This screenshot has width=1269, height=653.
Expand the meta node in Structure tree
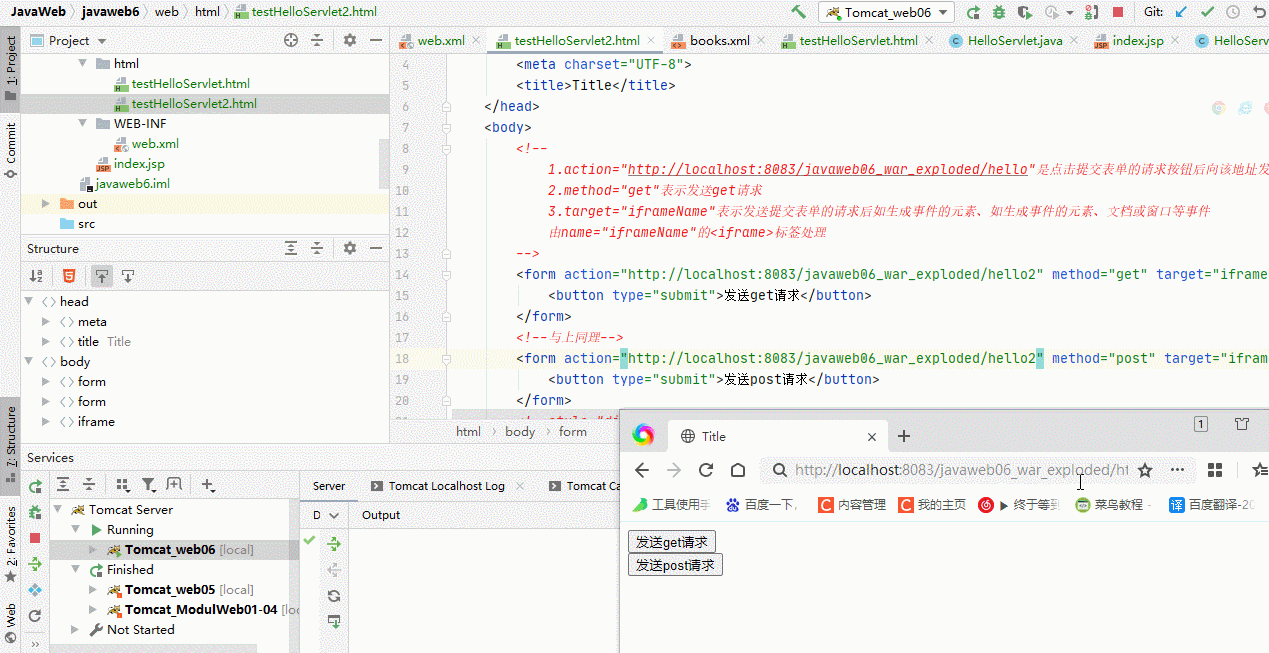coord(45,321)
